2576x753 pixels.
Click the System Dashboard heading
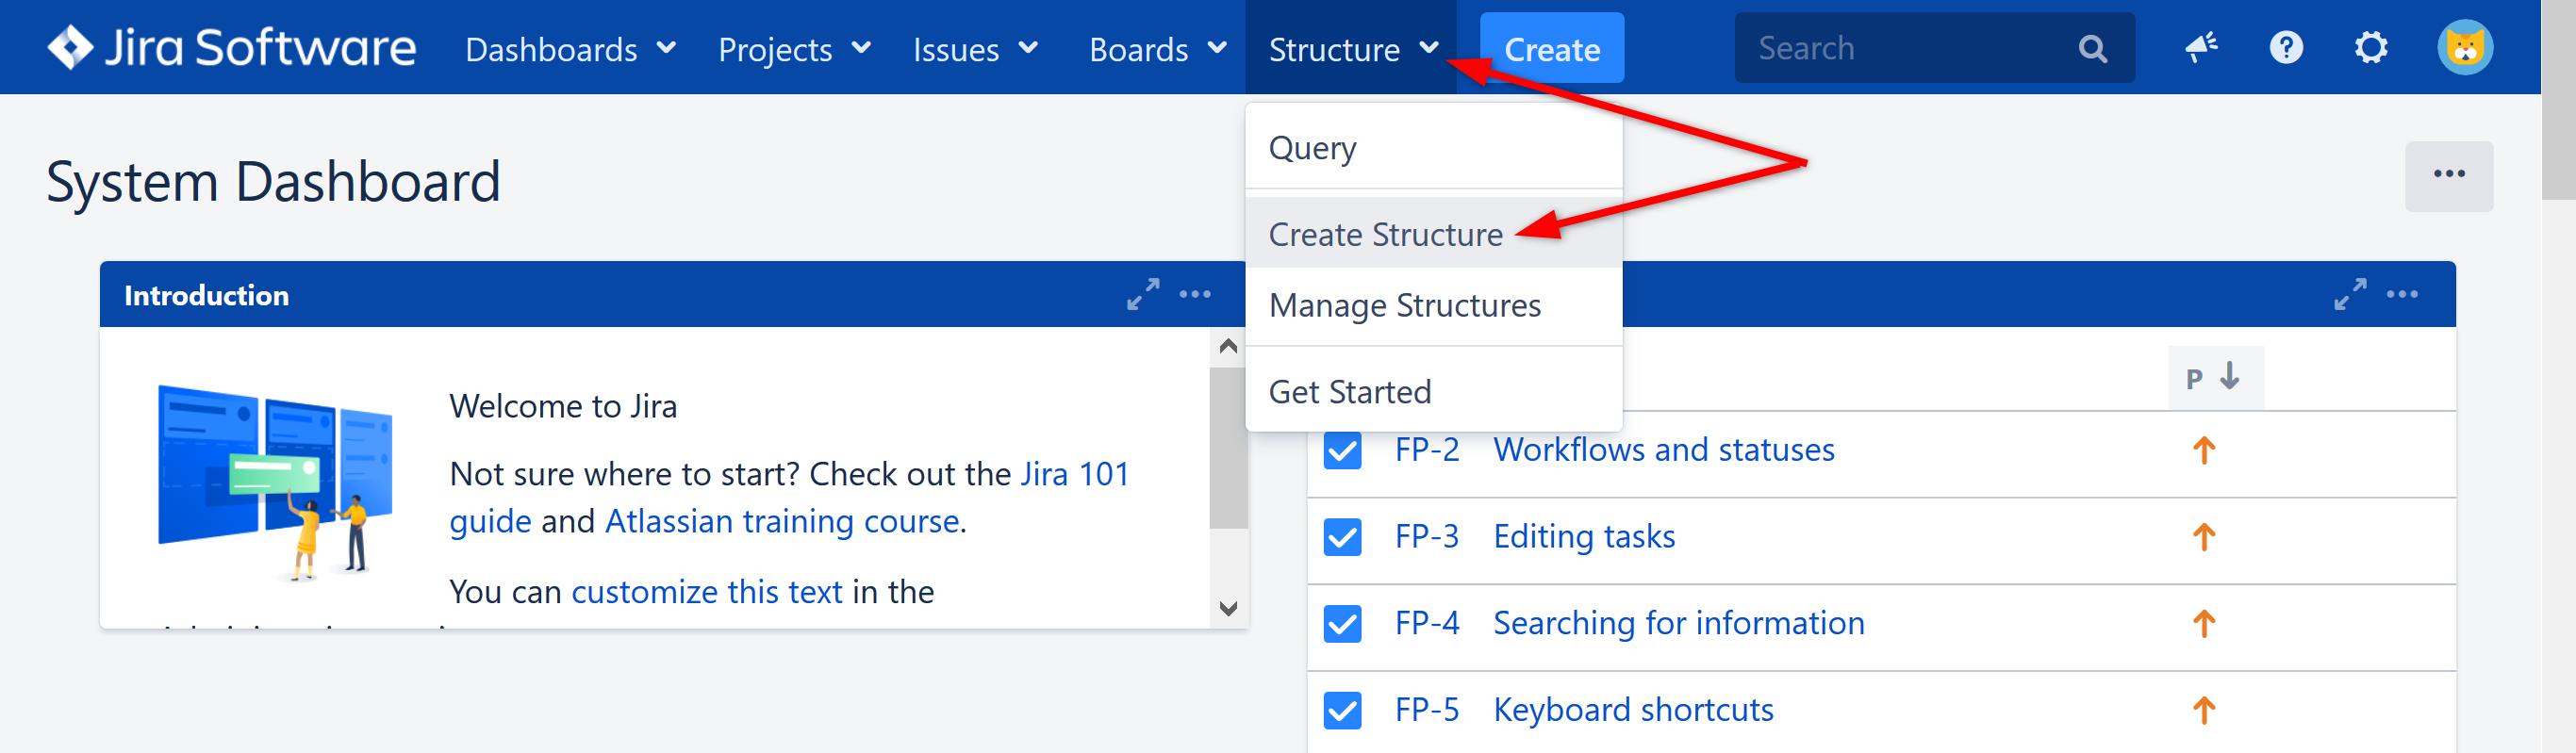[273, 182]
